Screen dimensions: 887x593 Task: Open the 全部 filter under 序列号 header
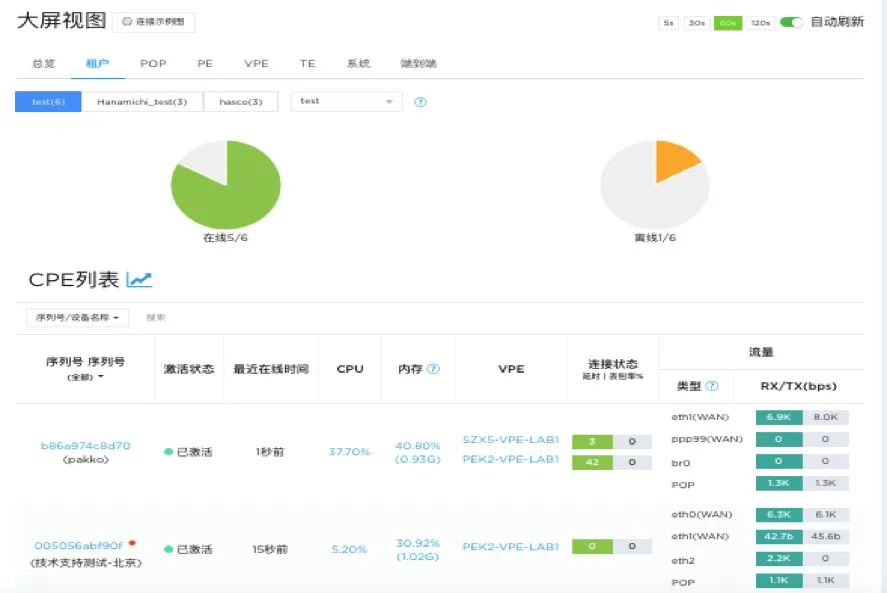[x=85, y=377]
